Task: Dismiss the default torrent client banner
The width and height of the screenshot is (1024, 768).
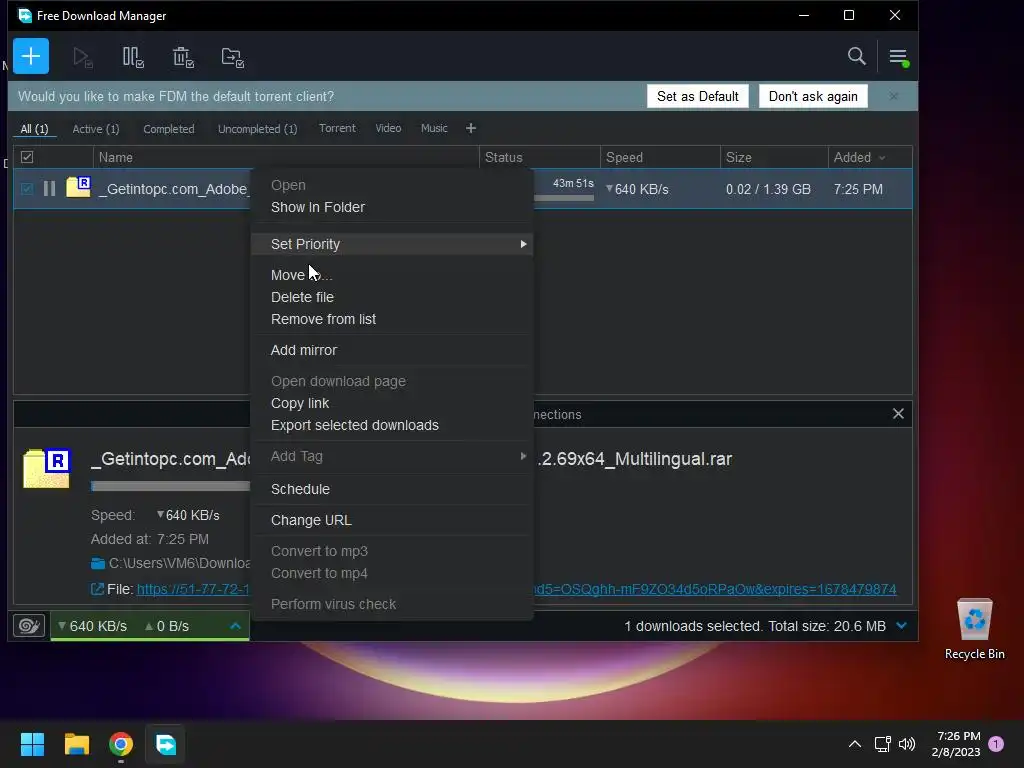Action: (x=893, y=97)
